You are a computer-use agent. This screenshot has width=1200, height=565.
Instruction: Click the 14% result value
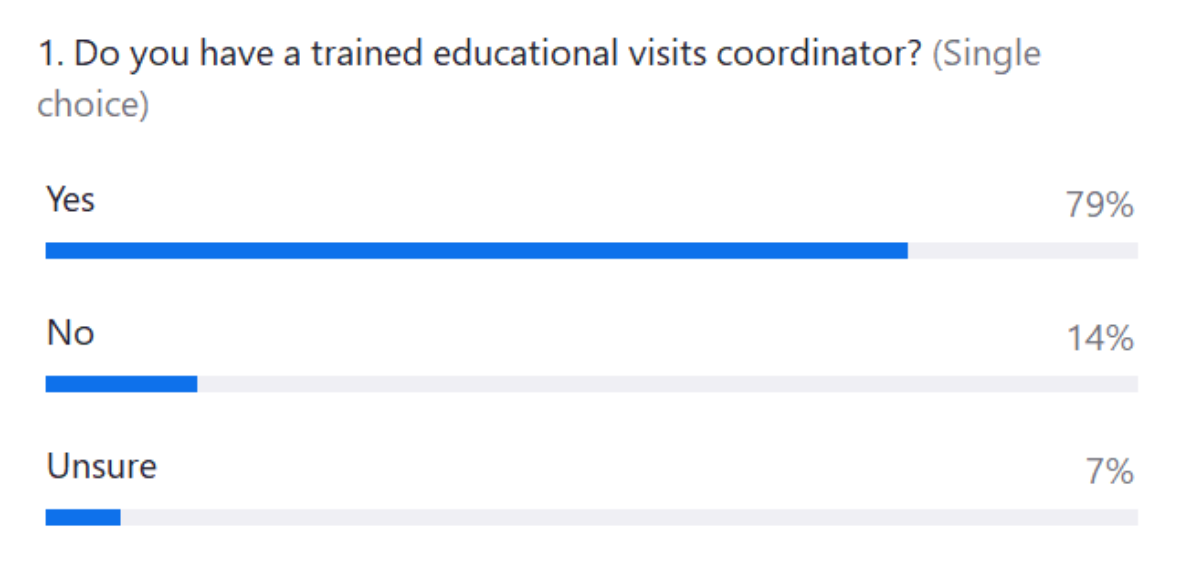(1099, 340)
